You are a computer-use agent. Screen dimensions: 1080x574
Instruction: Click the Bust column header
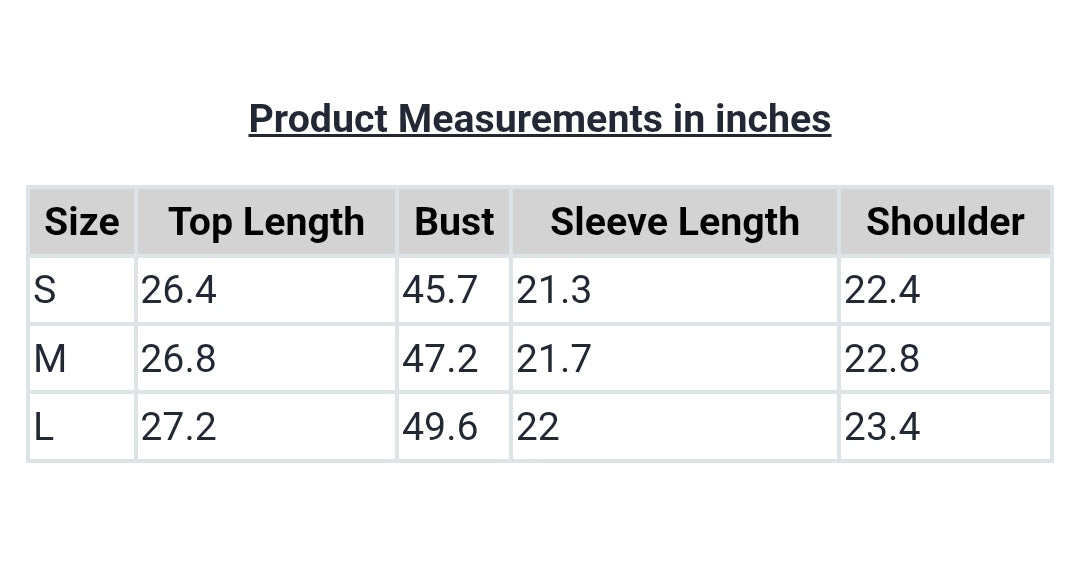pyautogui.click(x=454, y=222)
